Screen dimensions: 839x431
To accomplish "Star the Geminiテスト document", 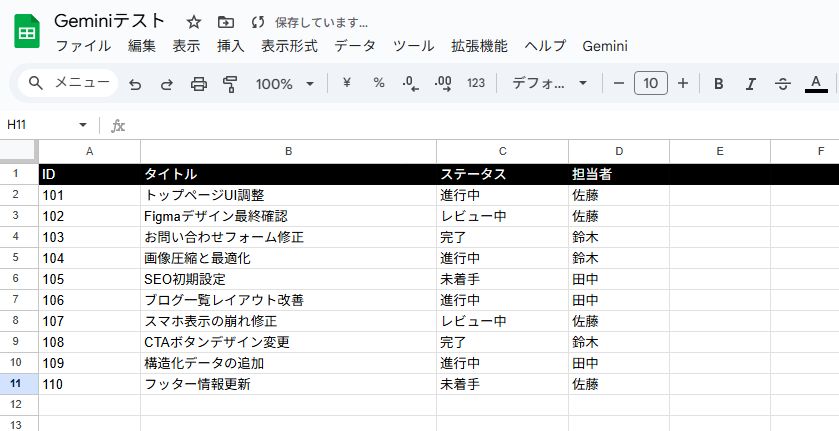I will coord(194,22).
